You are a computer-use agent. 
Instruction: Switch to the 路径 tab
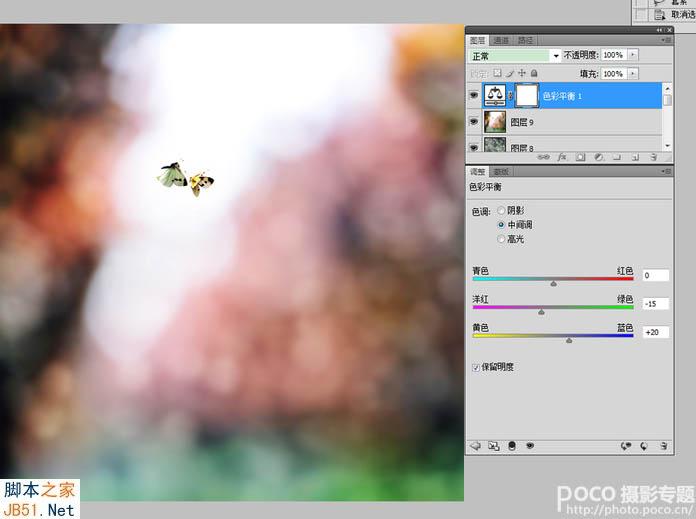coord(526,40)
